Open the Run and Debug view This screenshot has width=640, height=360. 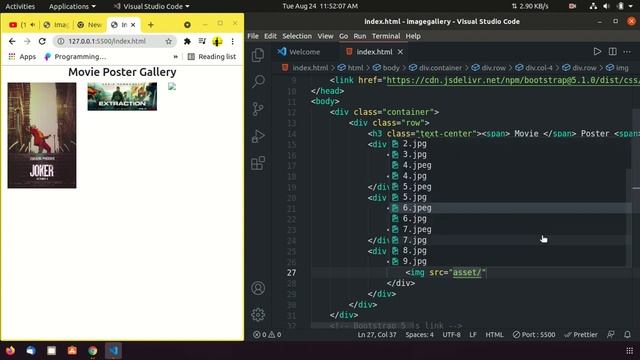[x=258, y=136]
